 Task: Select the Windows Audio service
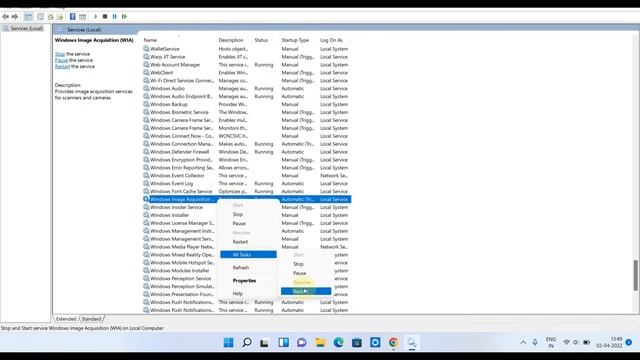(247, 89)
